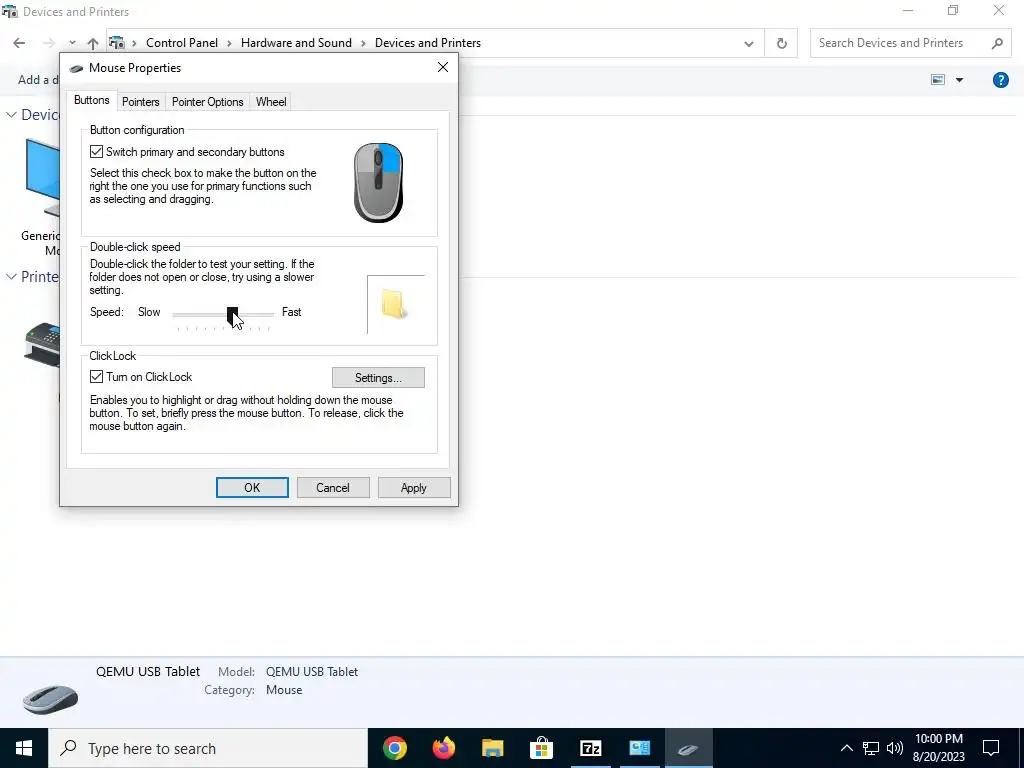This screenshot has height=768, width=1024.
Task: Expand the address bar history dropdown
Action: (x=748, y=44)
